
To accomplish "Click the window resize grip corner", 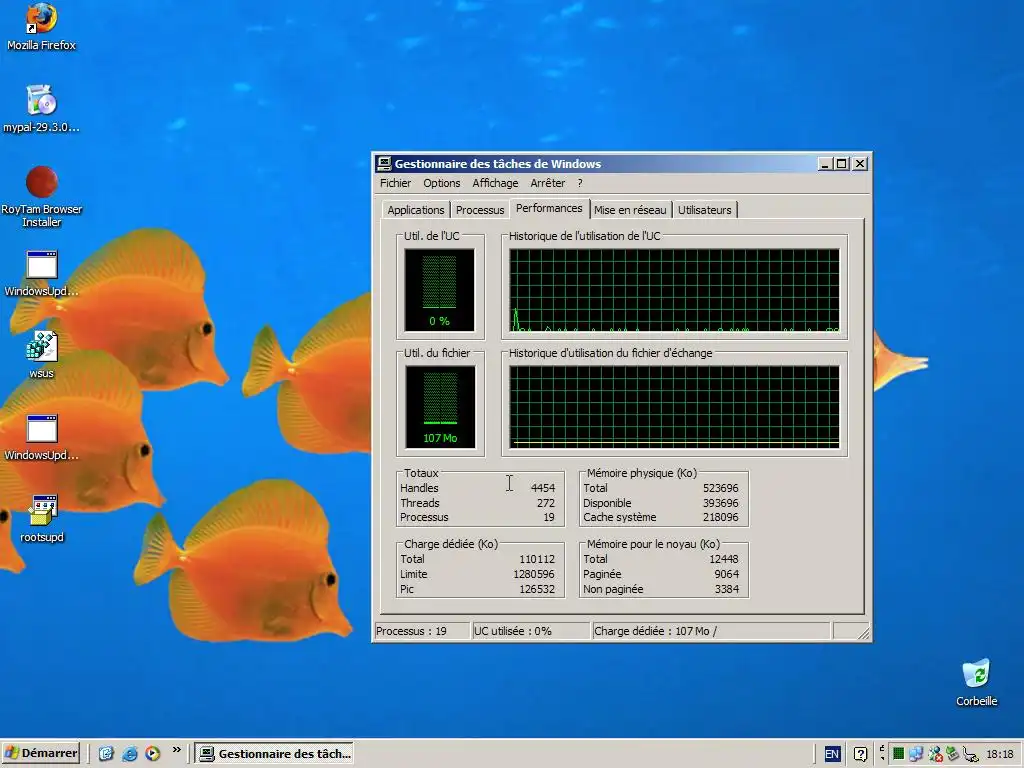I will [862, 632].
